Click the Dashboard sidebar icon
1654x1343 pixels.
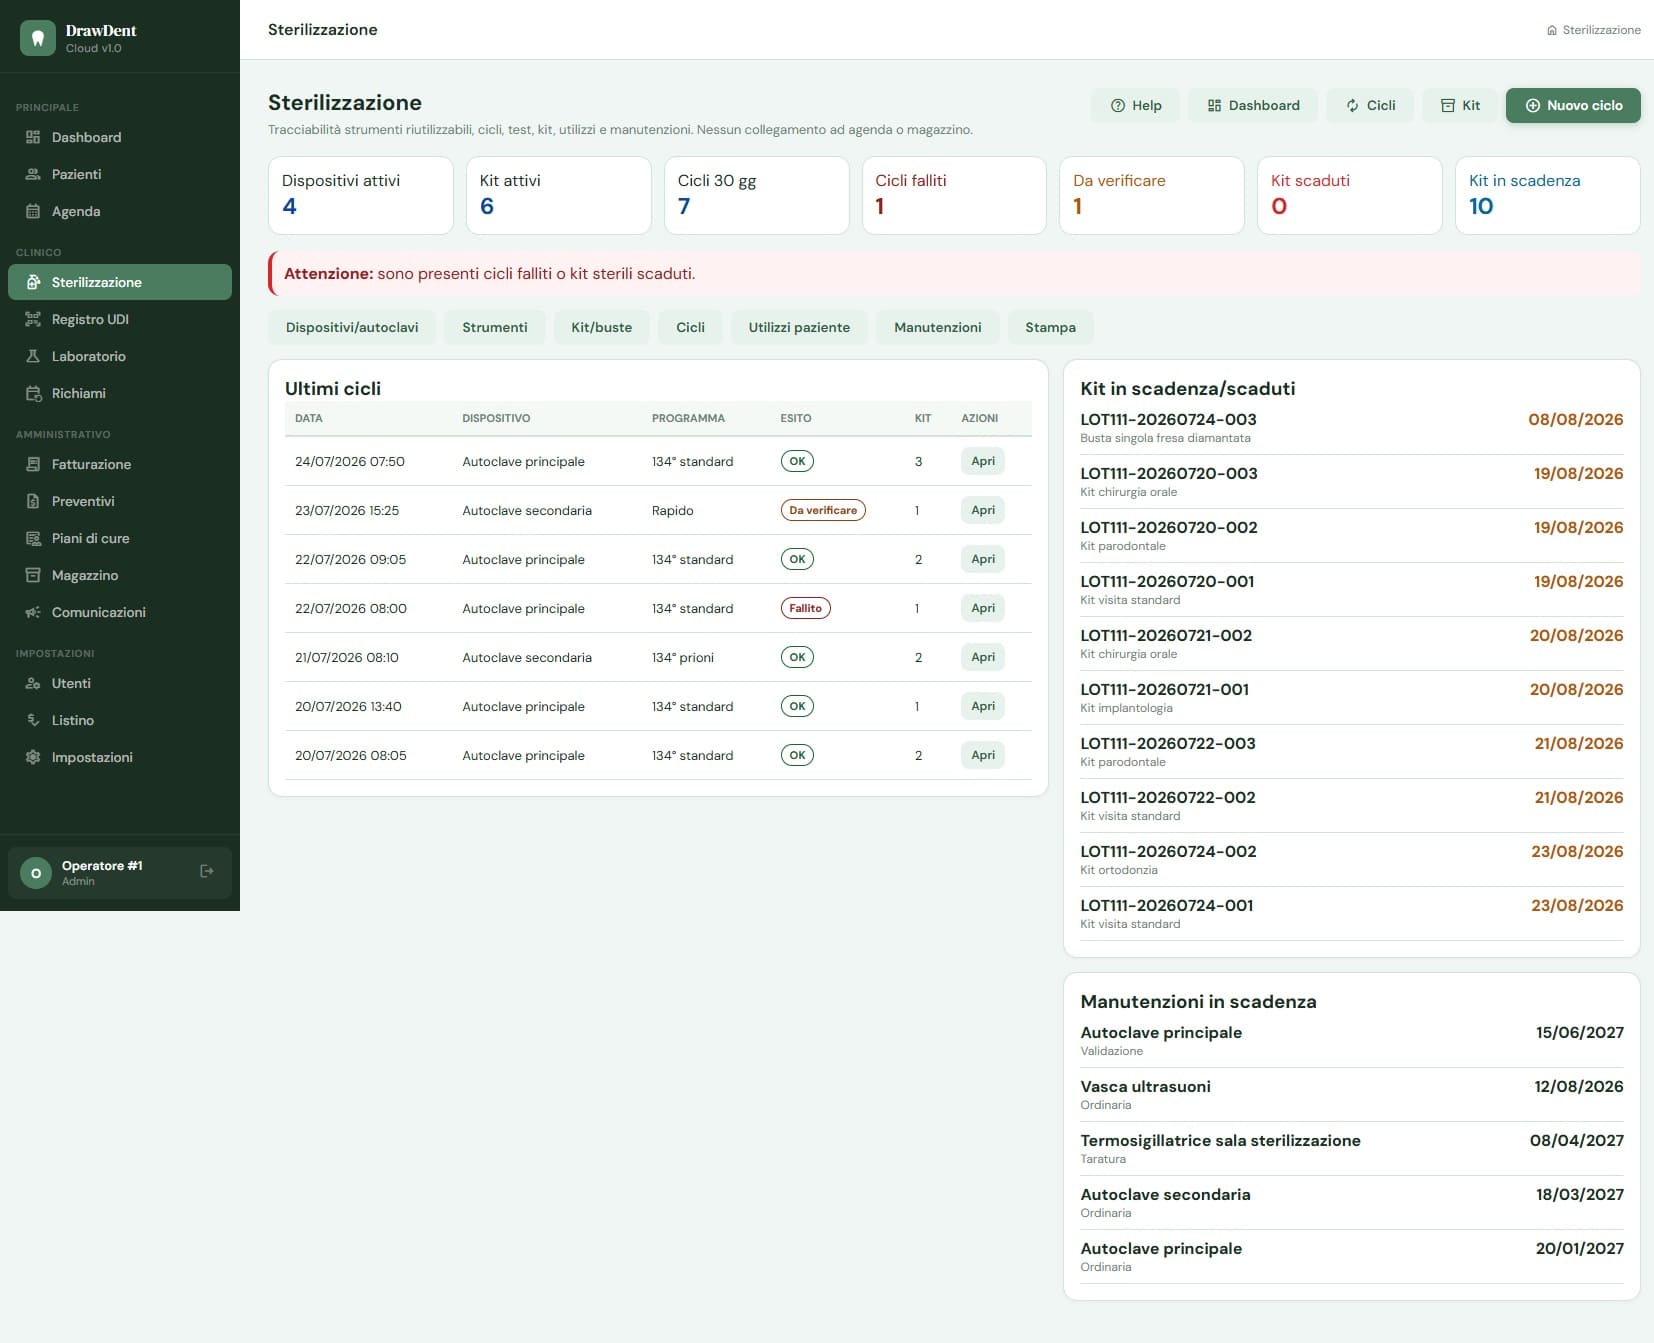33,137
